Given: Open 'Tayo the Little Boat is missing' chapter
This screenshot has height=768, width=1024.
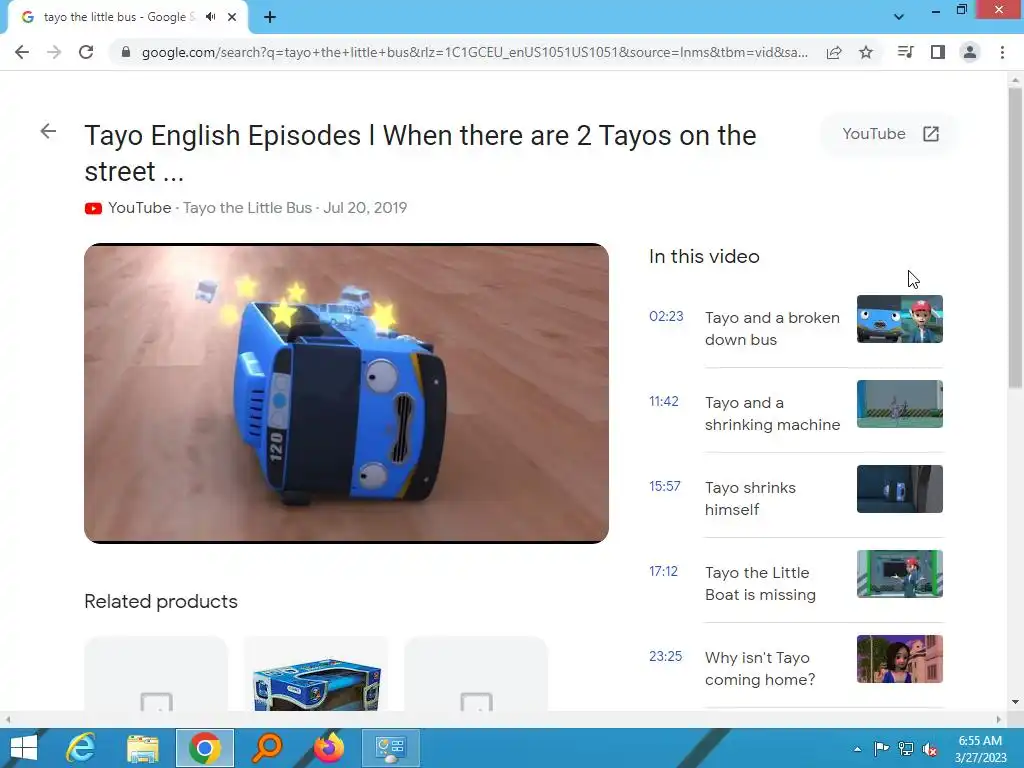Looking at the screenshot, I should tap(760, 583).
